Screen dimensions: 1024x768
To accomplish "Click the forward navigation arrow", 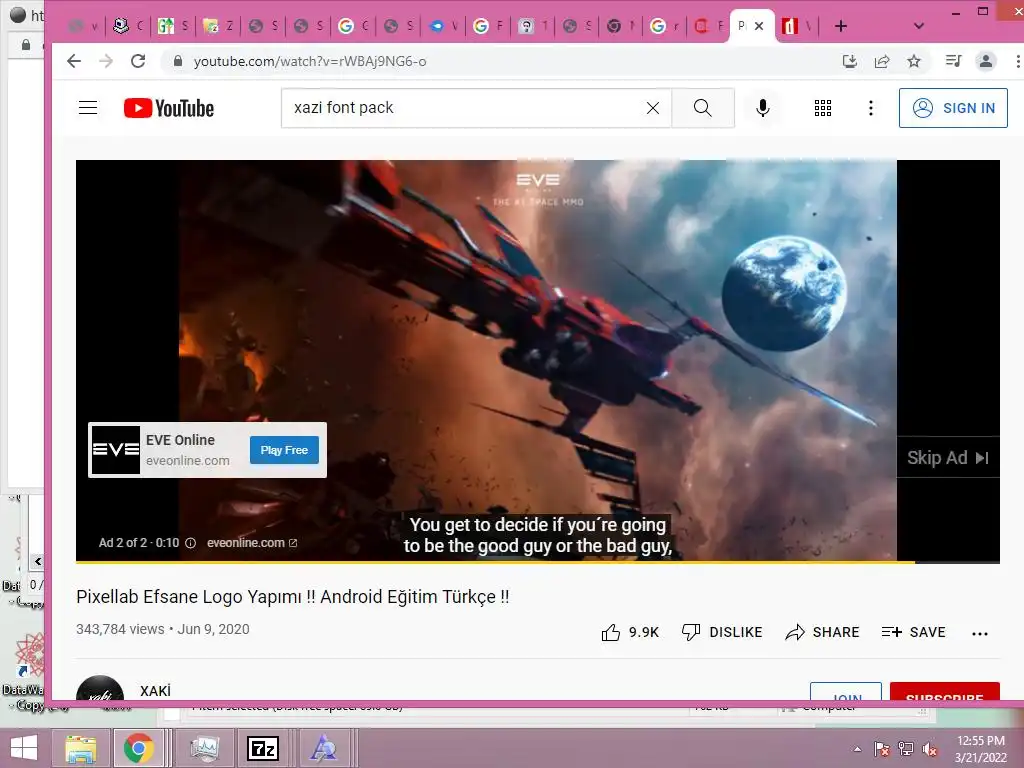I will pos(106,61).
